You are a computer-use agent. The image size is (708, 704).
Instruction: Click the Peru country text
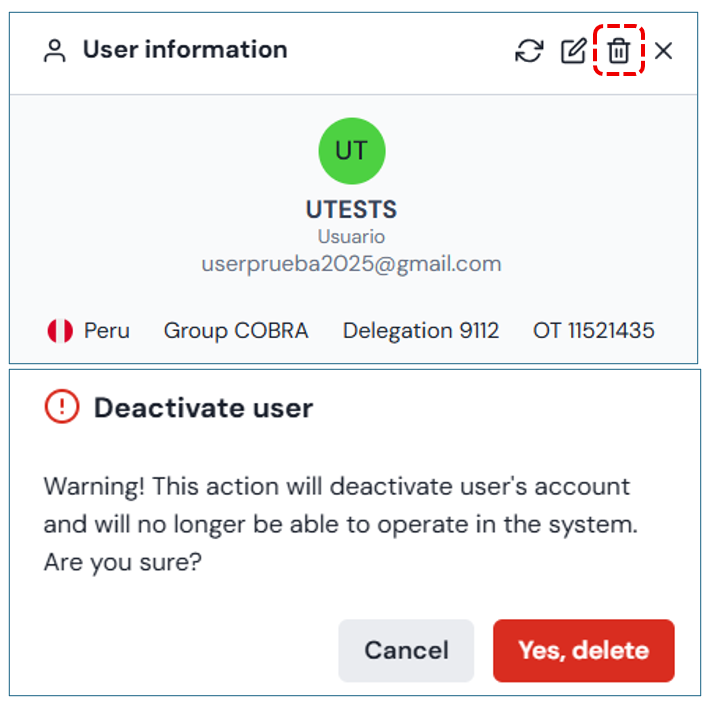[107, 331]
